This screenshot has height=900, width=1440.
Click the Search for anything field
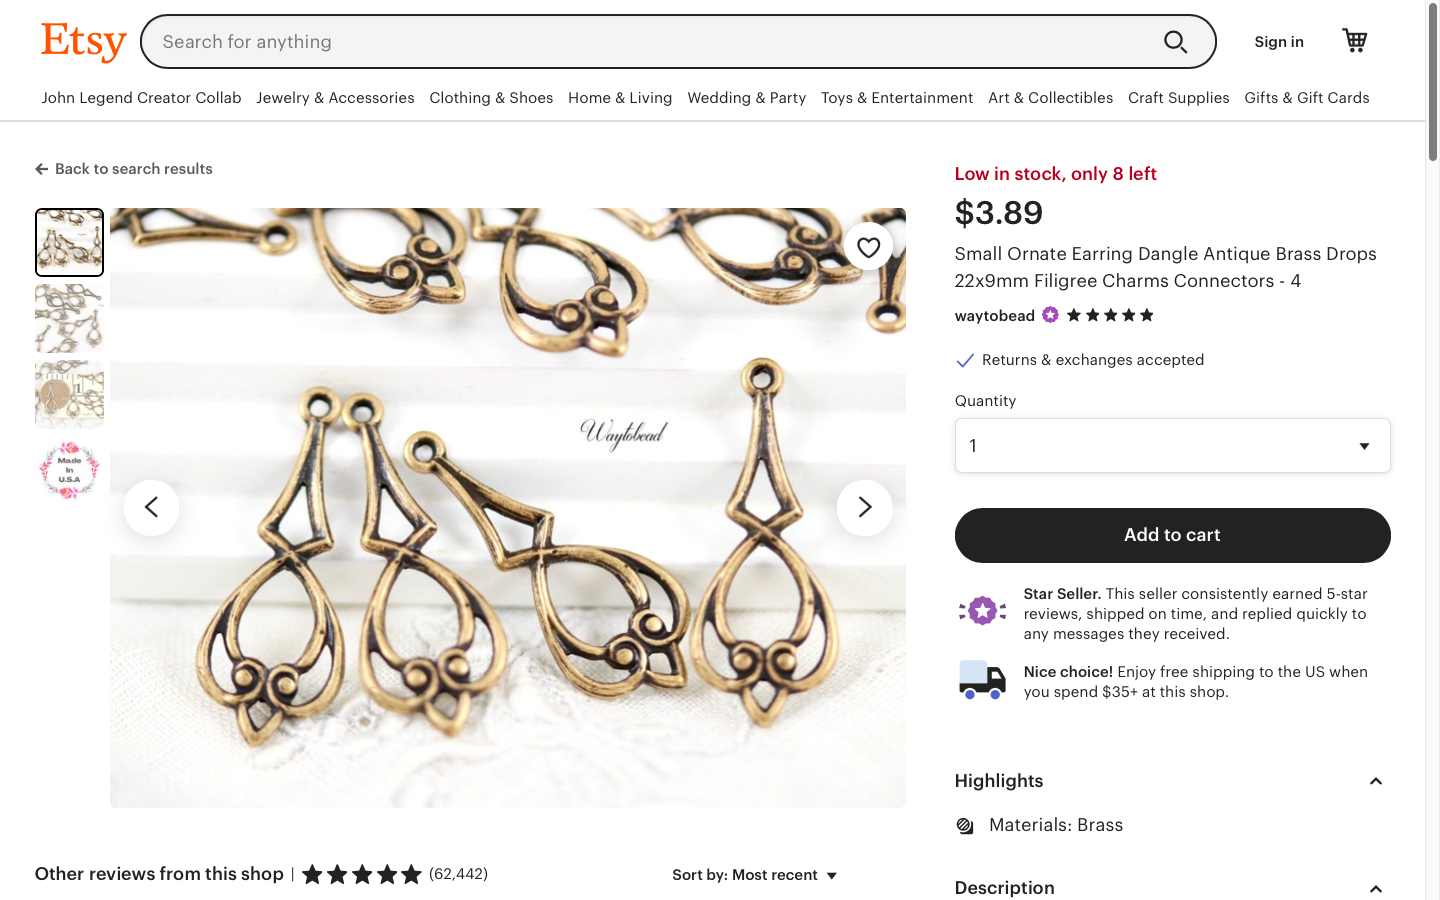click(x=650, y=42)
